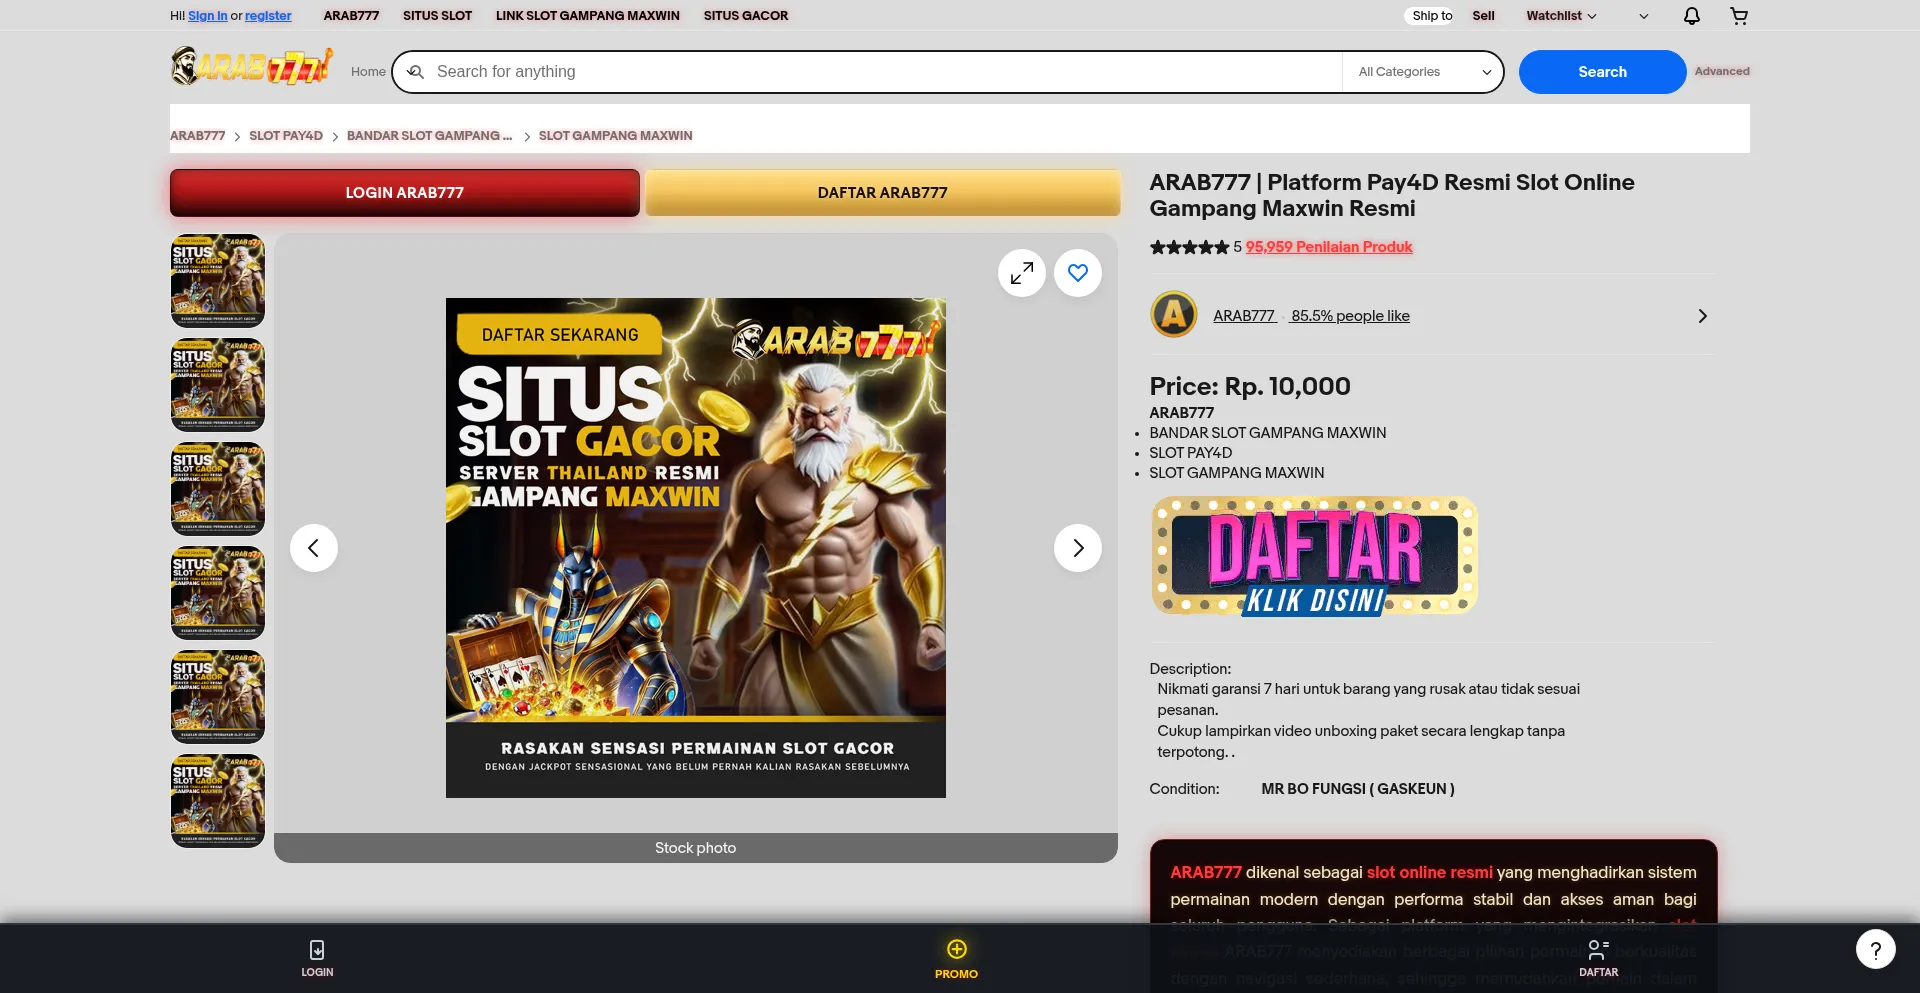
Task: Open the All Categories dropdown
Action: pos(1424,72)
